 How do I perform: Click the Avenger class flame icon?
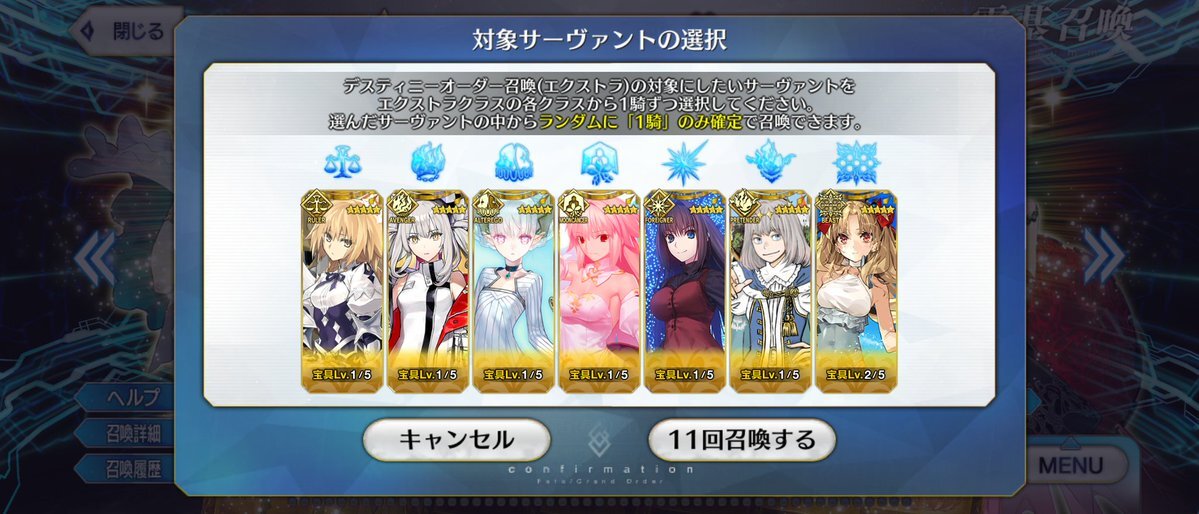tap(427, 163)
